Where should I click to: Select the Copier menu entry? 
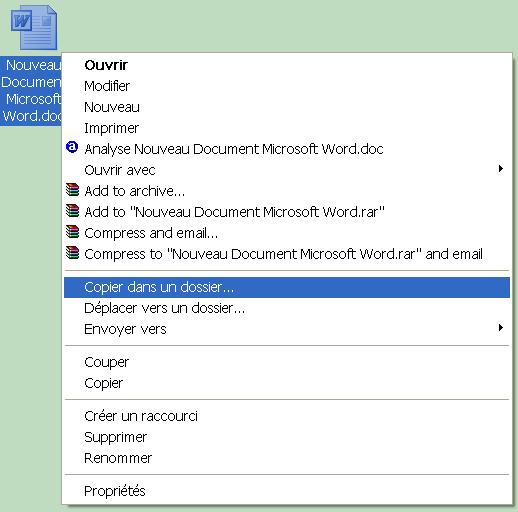tap(287, 383)
